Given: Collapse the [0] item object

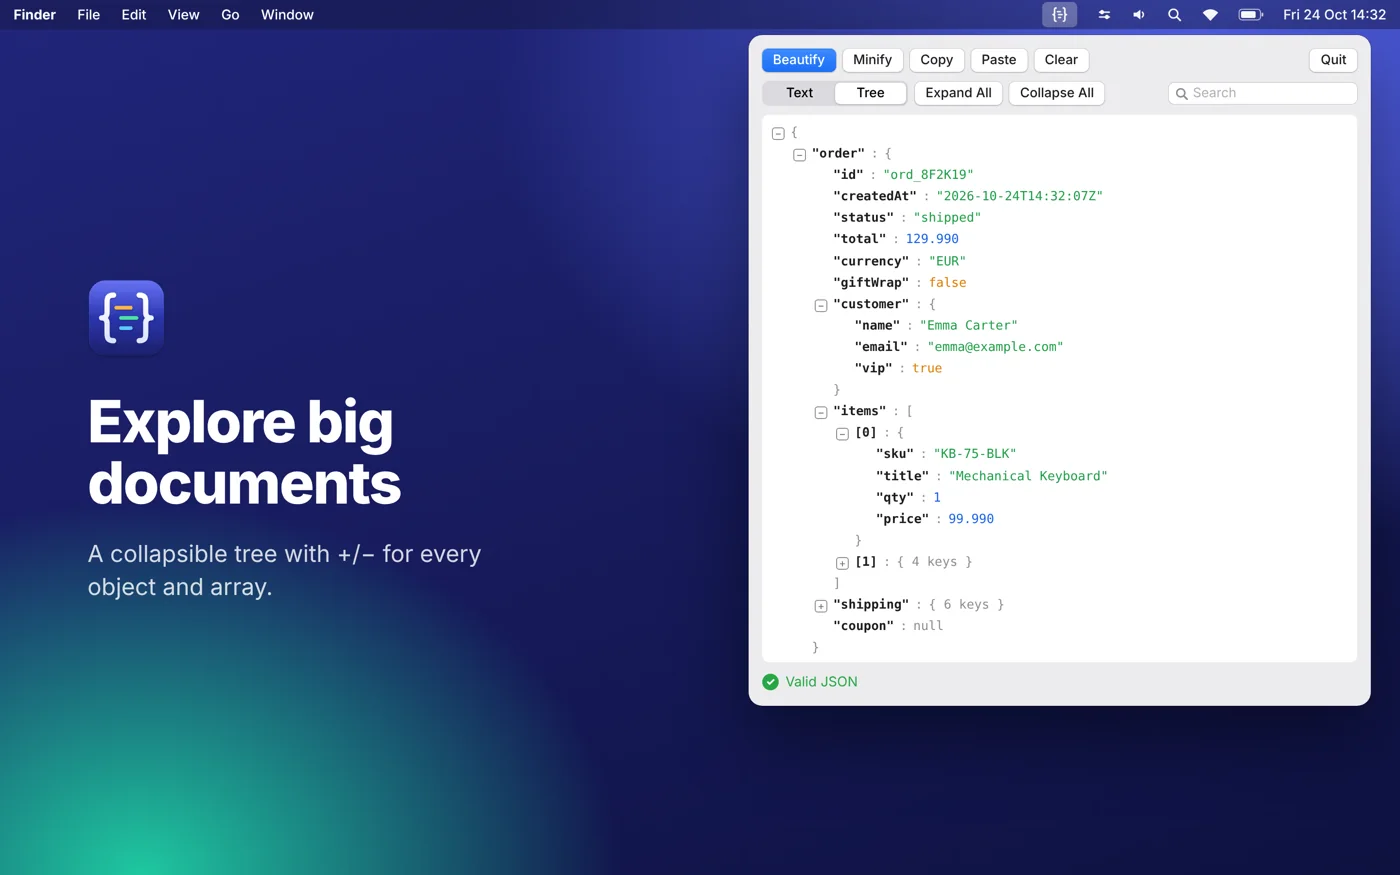Looking at the screenshot, I should (842, 434).
